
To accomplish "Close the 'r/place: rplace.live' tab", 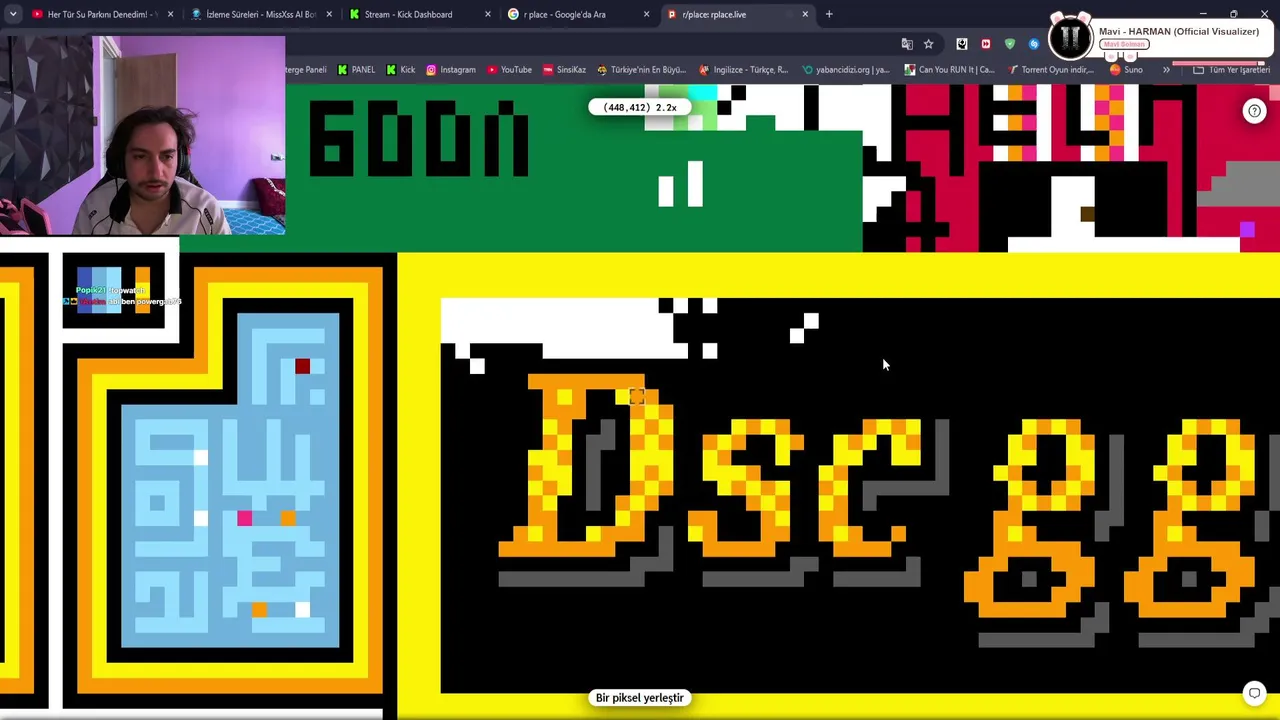I will [805, 14].
